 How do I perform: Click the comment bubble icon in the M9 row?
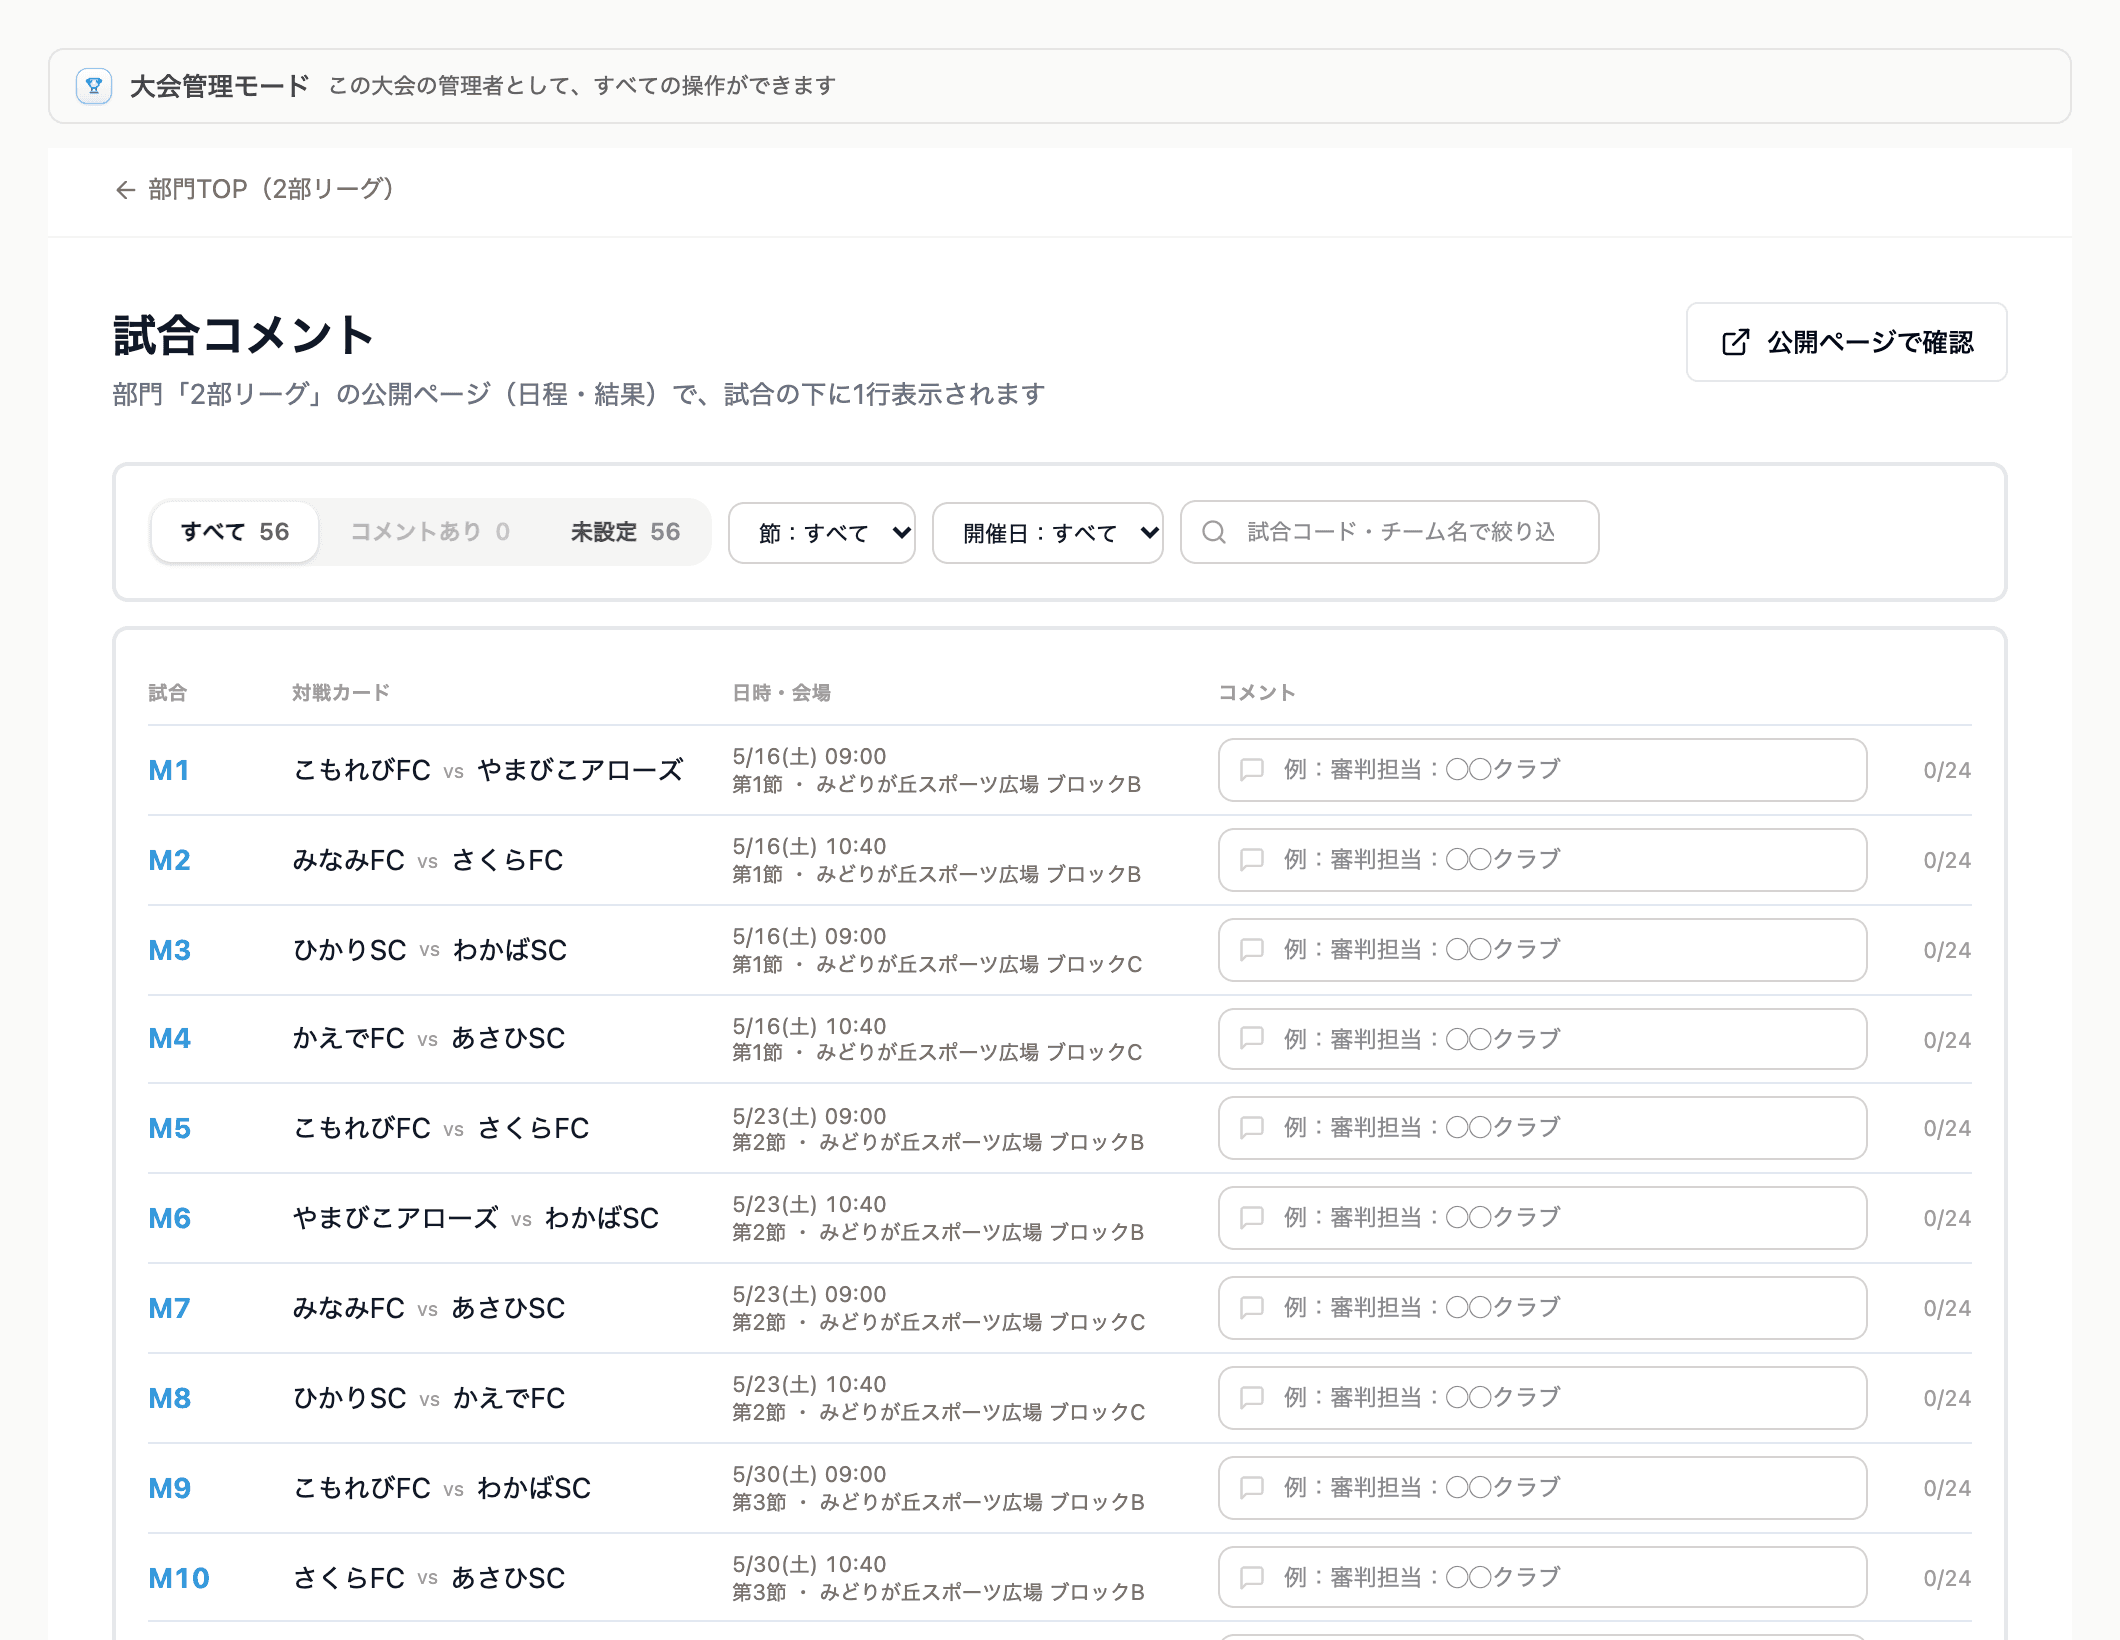pos(1251,1487)
